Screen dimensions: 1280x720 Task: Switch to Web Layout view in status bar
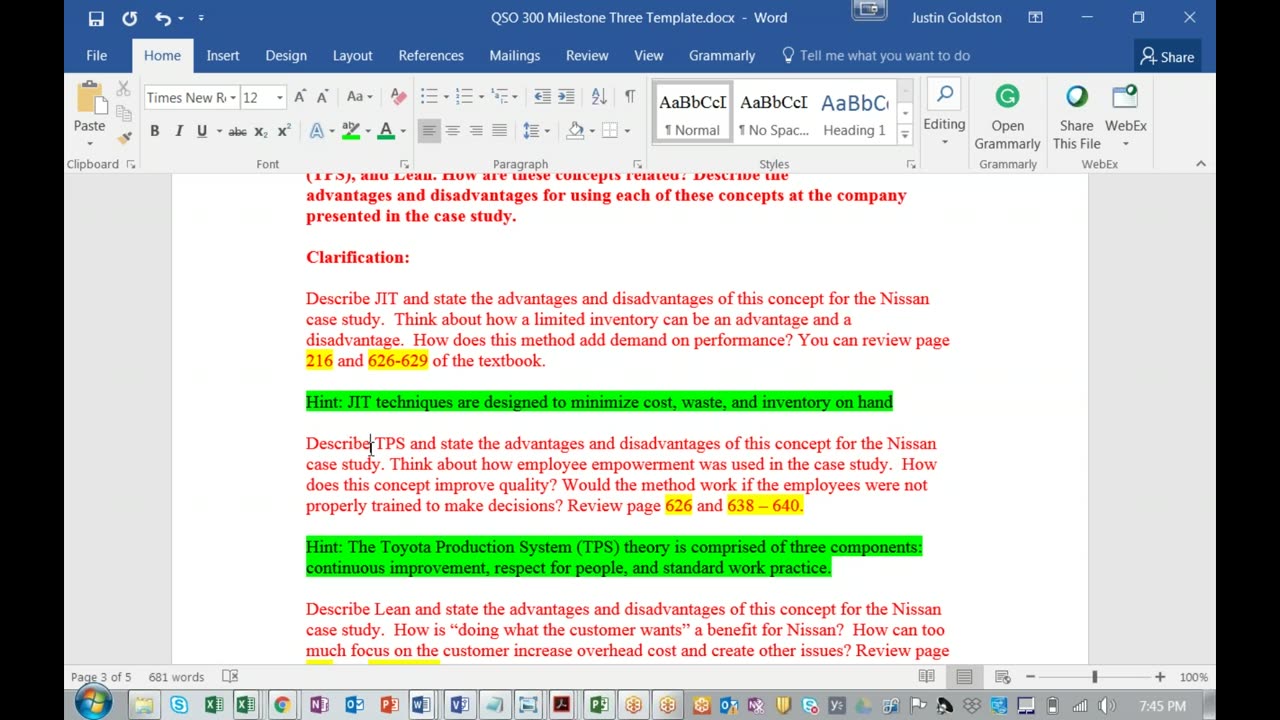pyautogui.click(x=1002, y=677)
